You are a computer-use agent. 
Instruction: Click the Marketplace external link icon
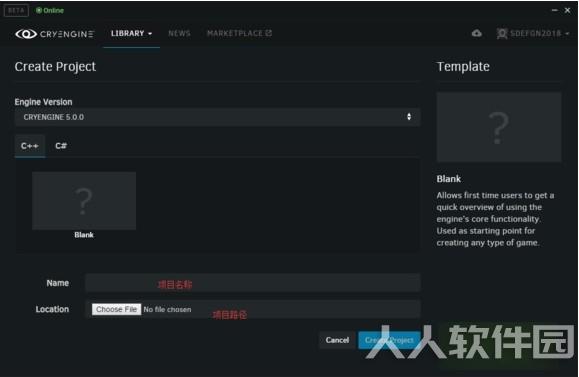coord(269,33)
